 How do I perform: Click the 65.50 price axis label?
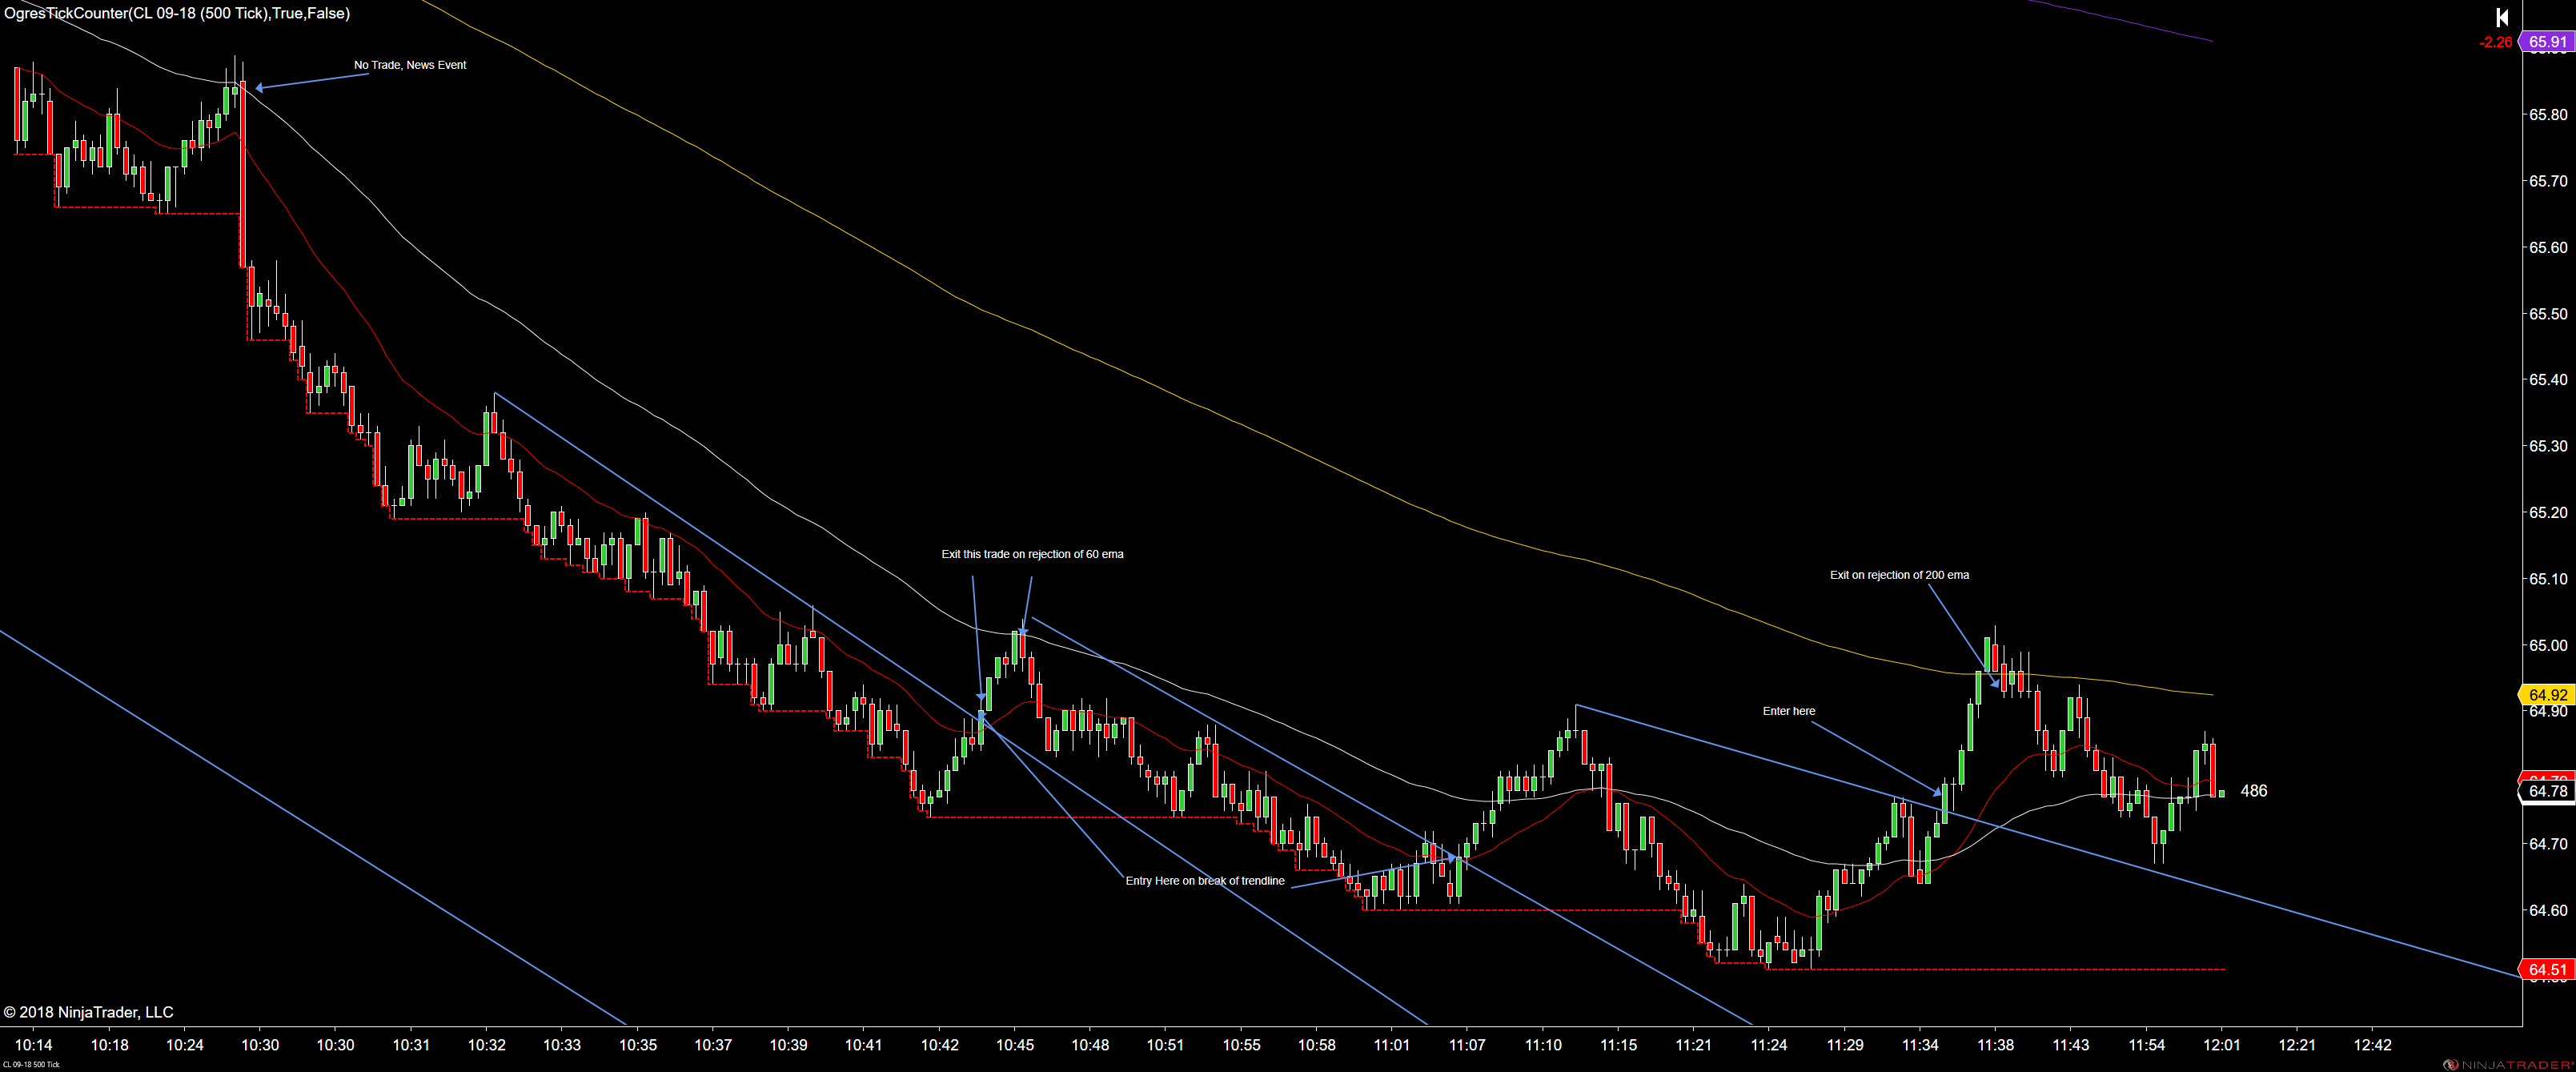pyautogui.click(x=2548, y=314)
